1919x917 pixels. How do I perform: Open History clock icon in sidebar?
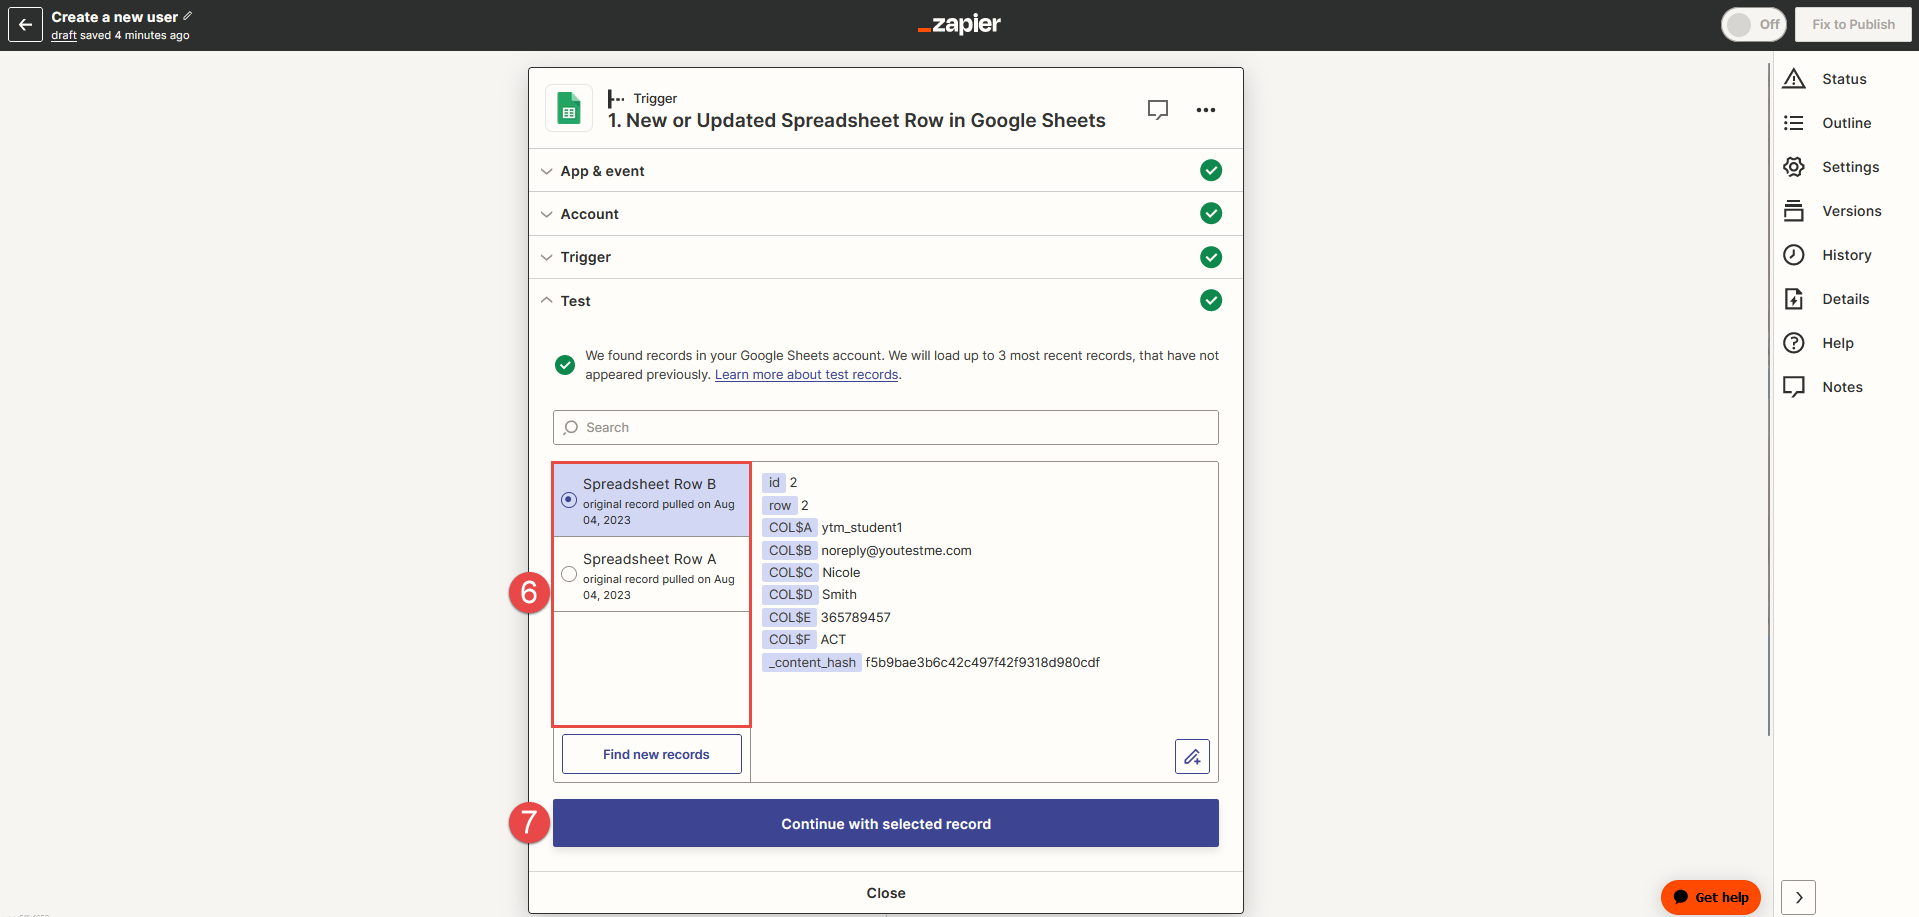1794,254
